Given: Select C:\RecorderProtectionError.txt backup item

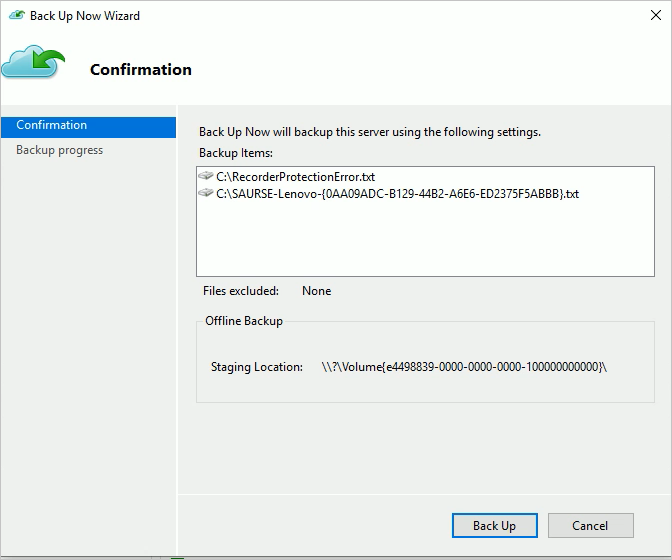Looking at the screenshot, I should pyautogui.click(x=295, y=177).
